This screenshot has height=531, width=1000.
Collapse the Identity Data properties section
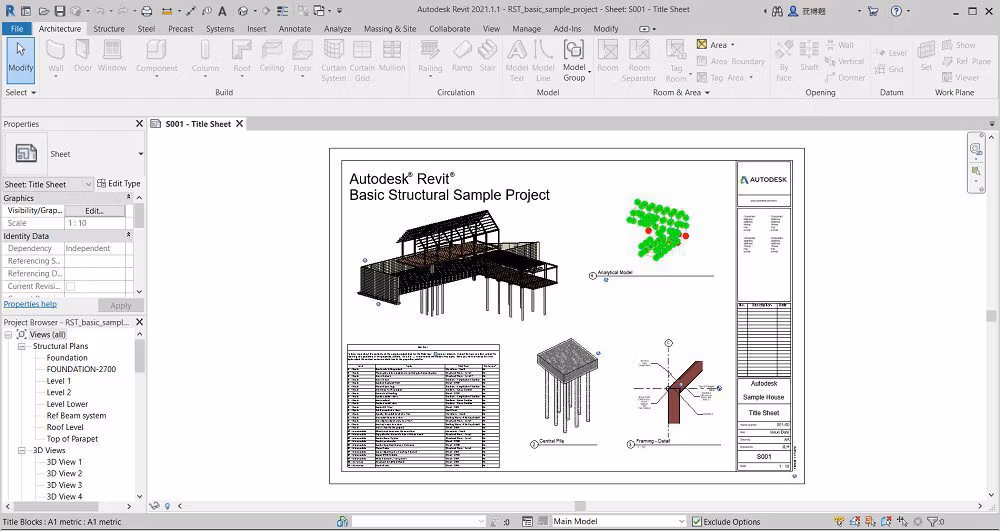(128, 236)
